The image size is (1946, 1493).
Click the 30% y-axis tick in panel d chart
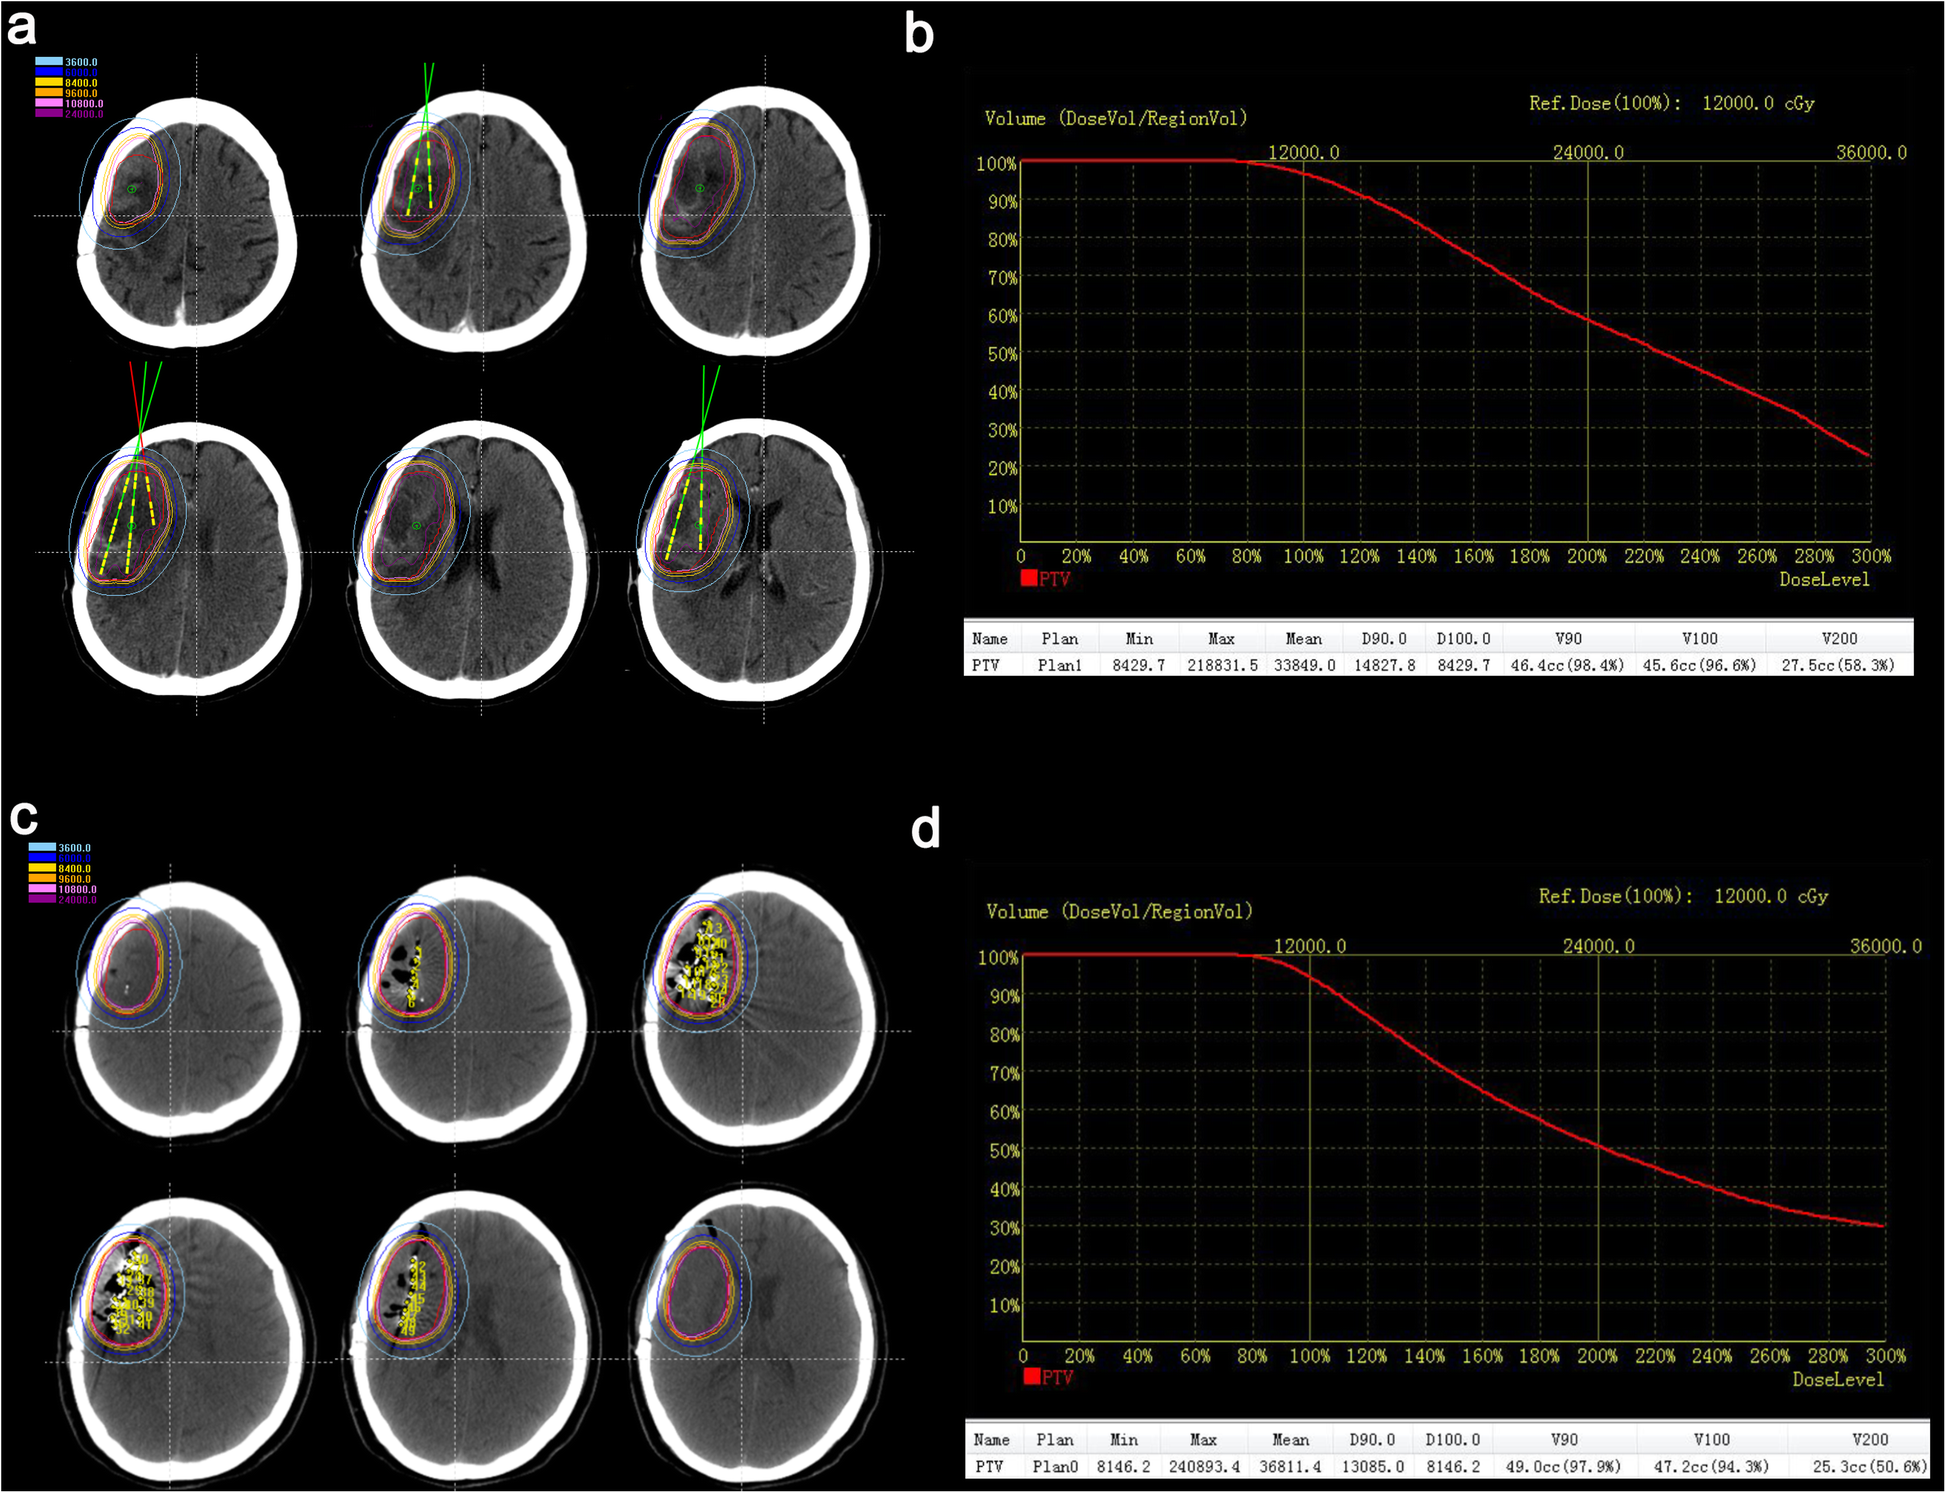(1005, 1228)
